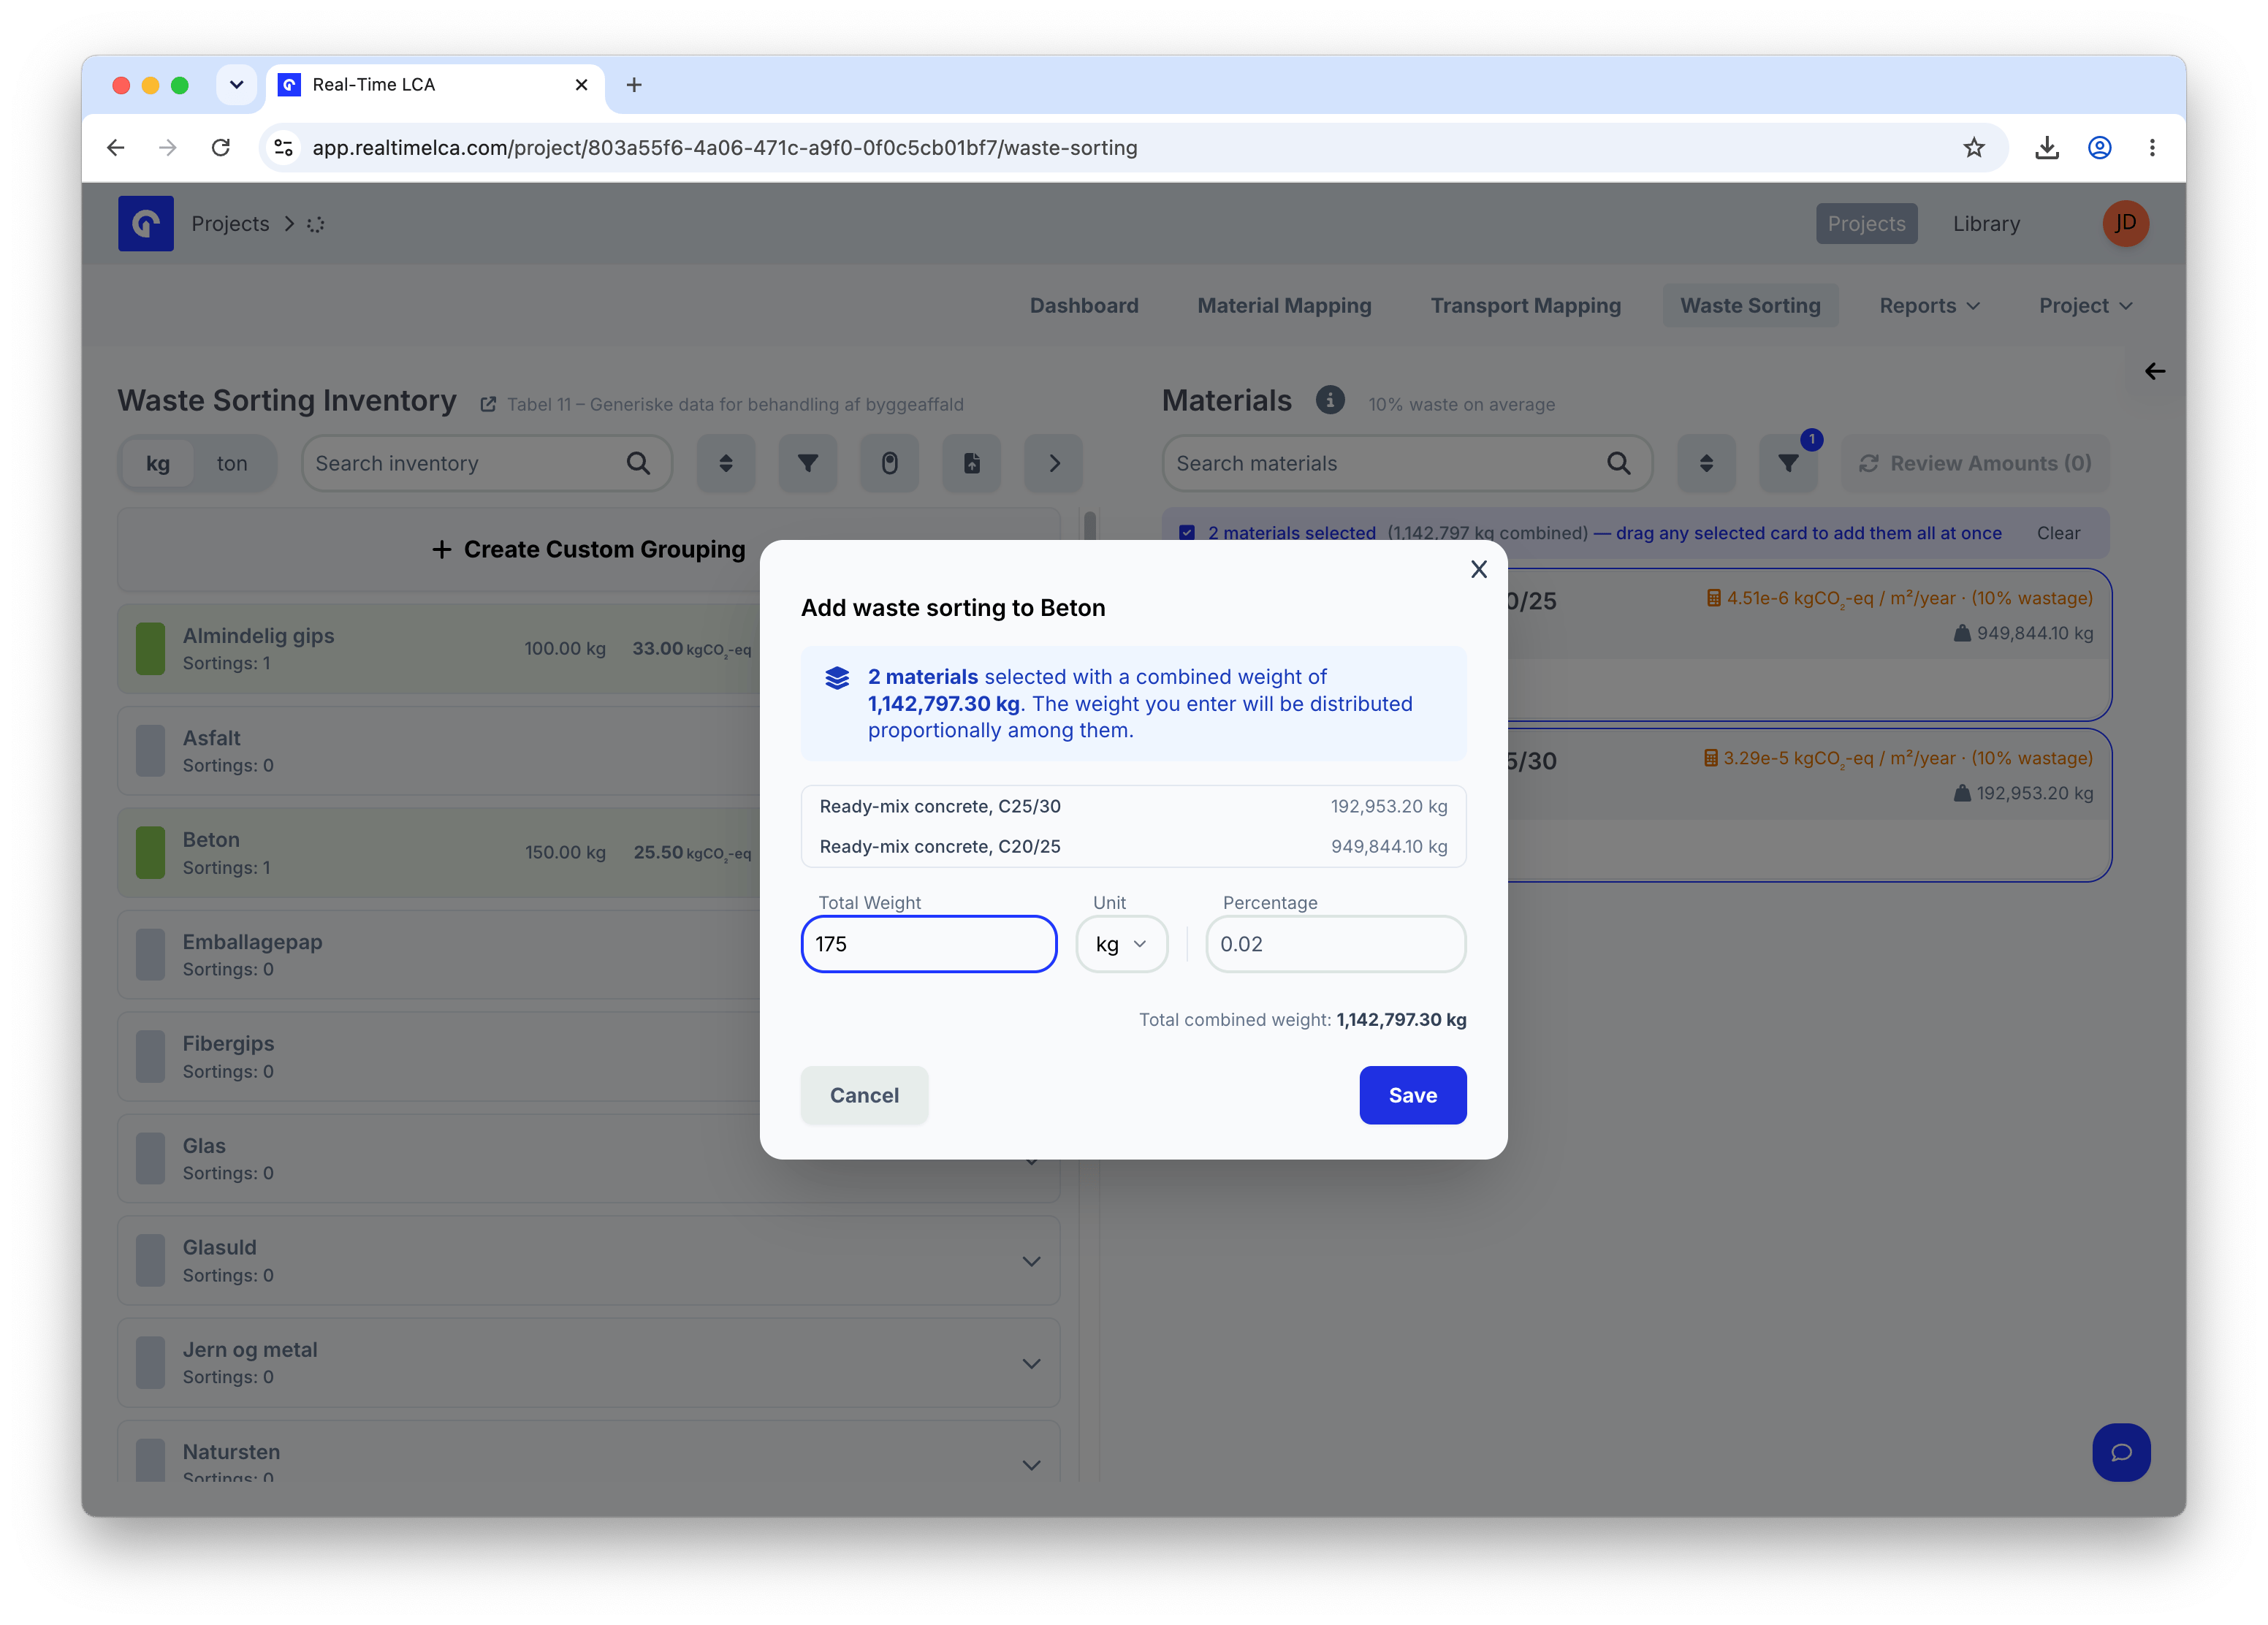The height and width of the screenshot is (1625, 2268).
Task: Click the inventory search magnifier icon
Action: (638, 463)
